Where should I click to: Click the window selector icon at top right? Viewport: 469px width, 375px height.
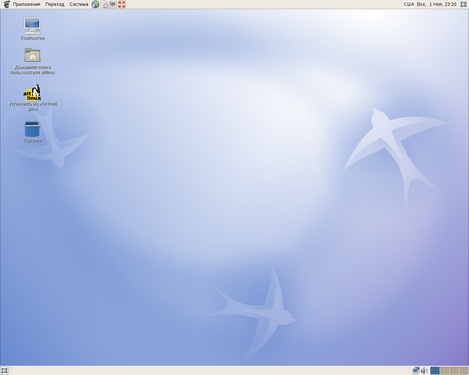pyautogui.click(x=463, y=4)
